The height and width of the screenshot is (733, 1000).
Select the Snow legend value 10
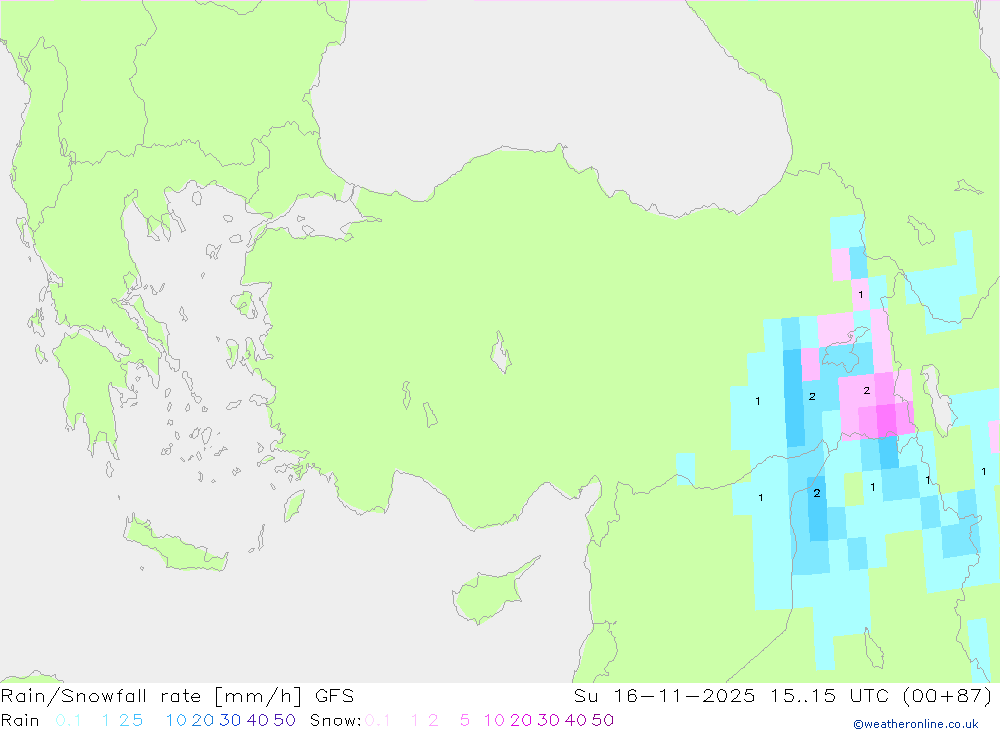[494, 720]
